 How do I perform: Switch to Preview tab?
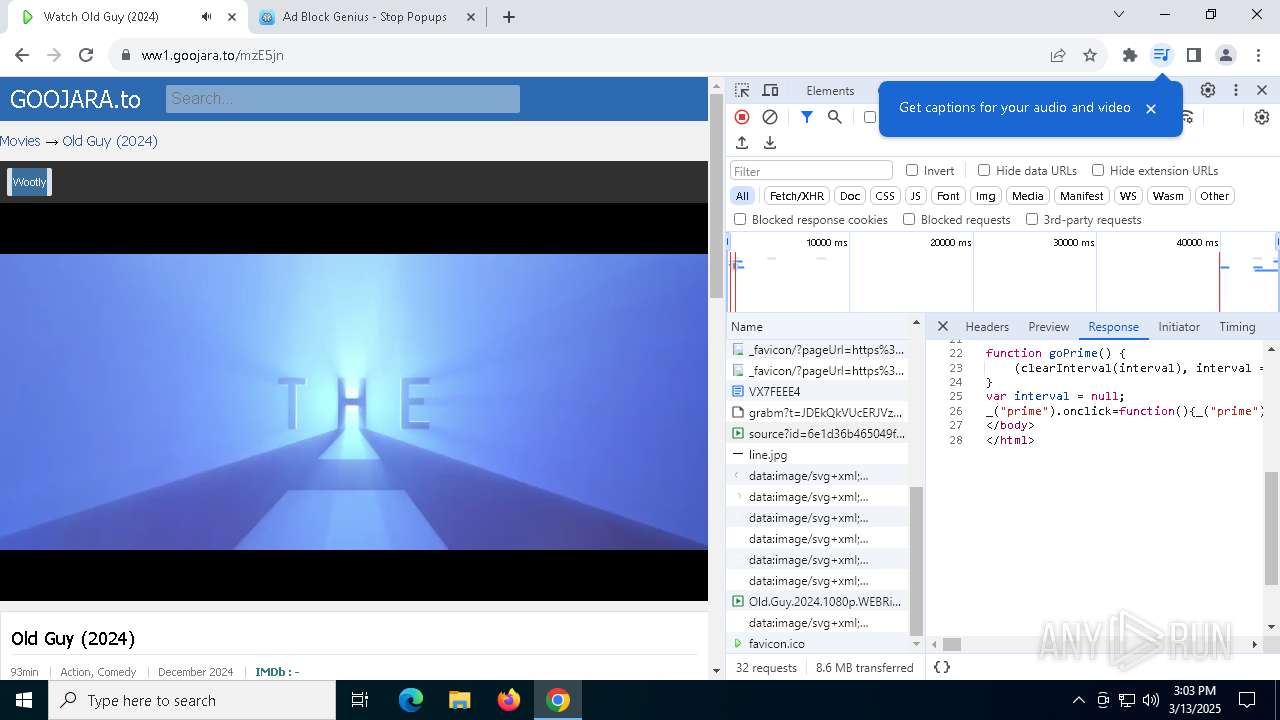point(1049,327)
